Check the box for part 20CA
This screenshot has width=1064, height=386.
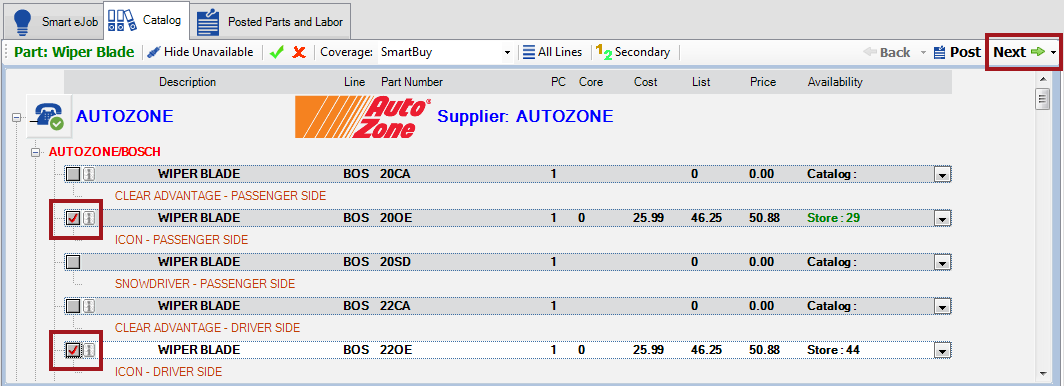coord(73,174)
